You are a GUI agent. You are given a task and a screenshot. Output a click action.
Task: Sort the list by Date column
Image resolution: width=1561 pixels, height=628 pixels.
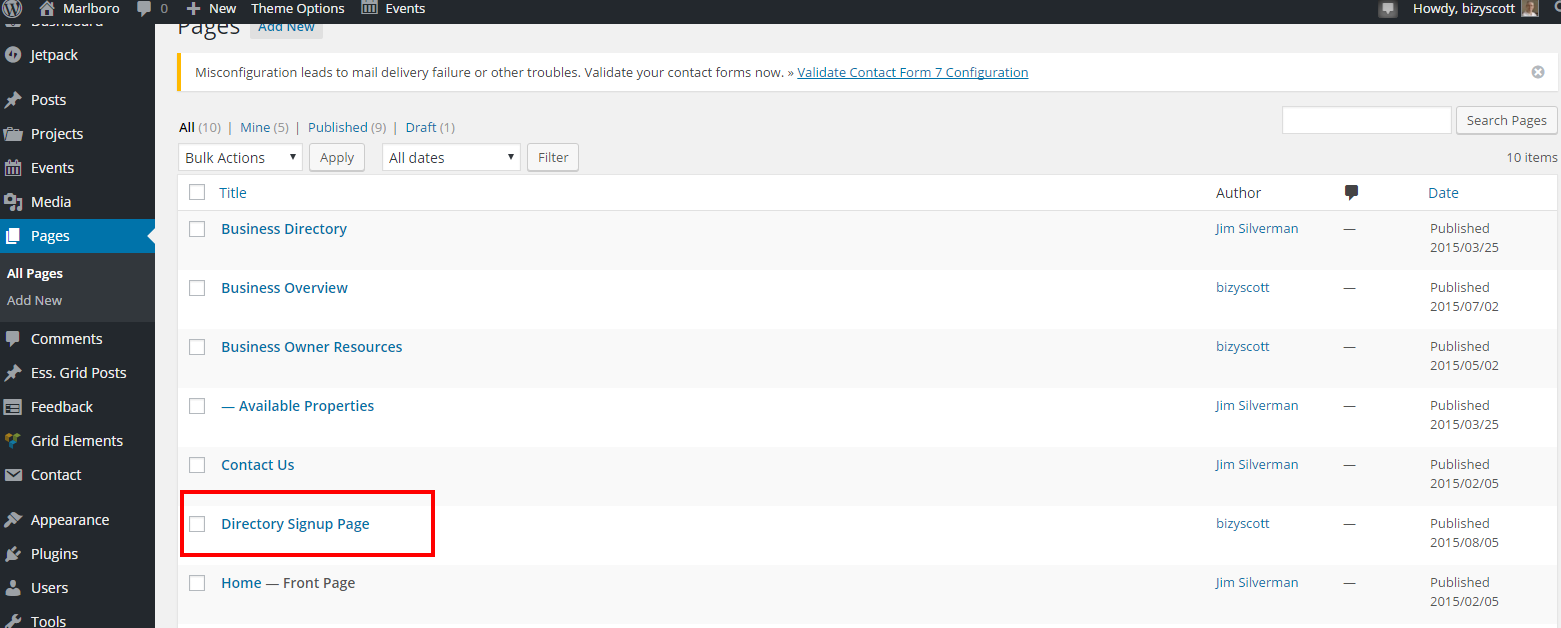[1443, 193]
